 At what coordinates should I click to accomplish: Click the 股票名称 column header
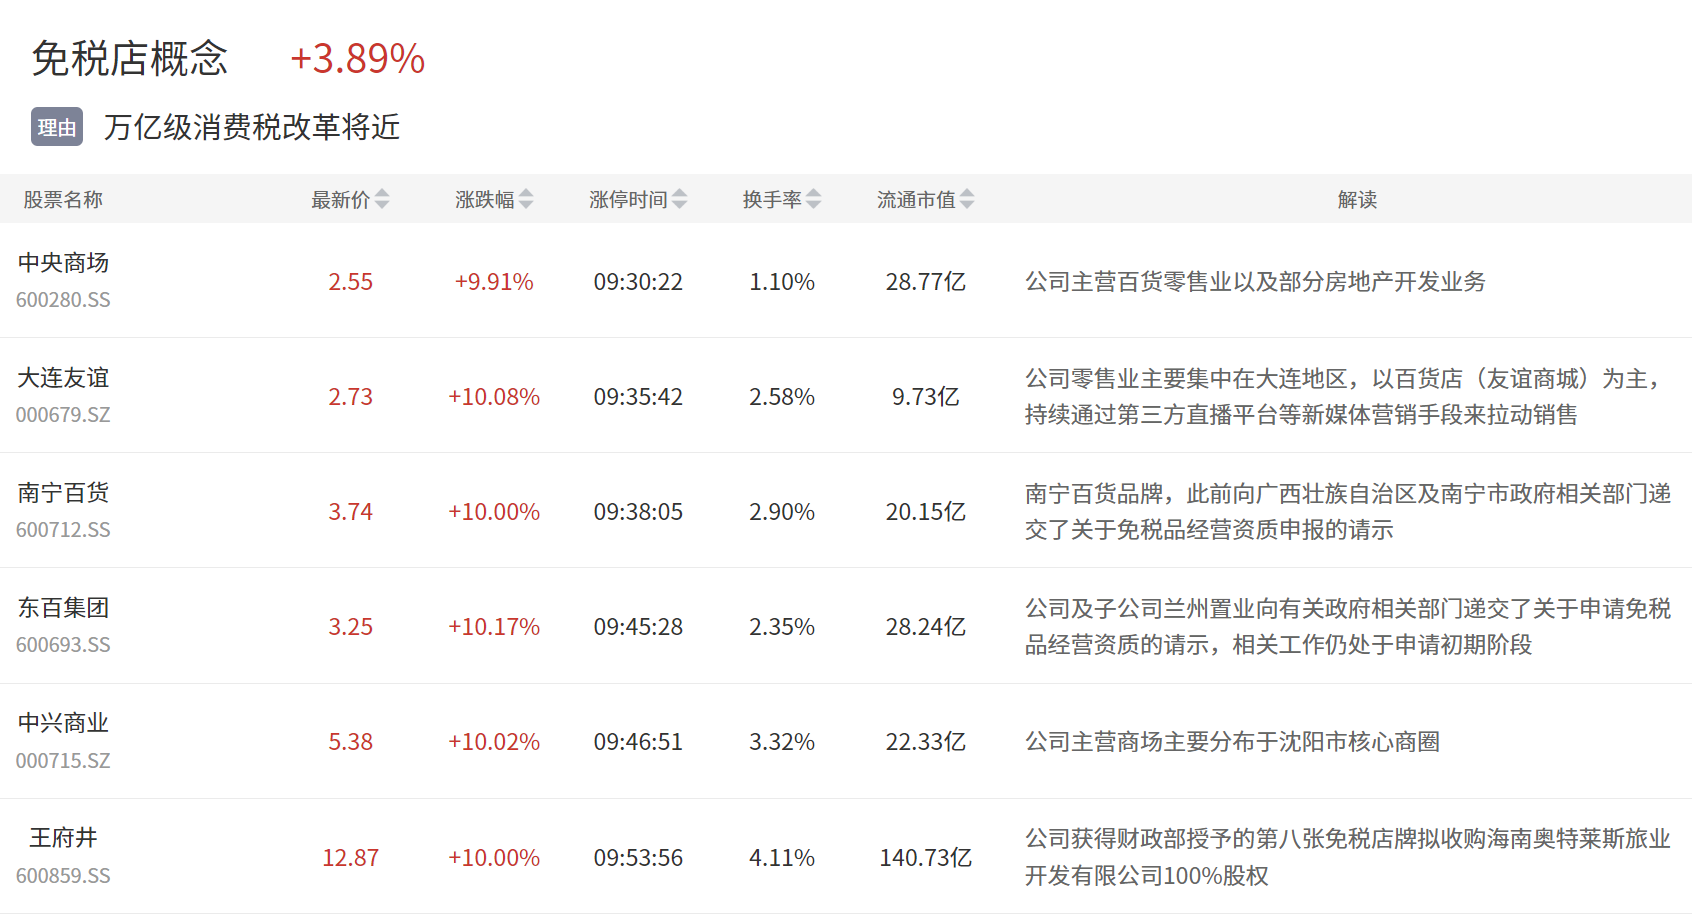63,200
